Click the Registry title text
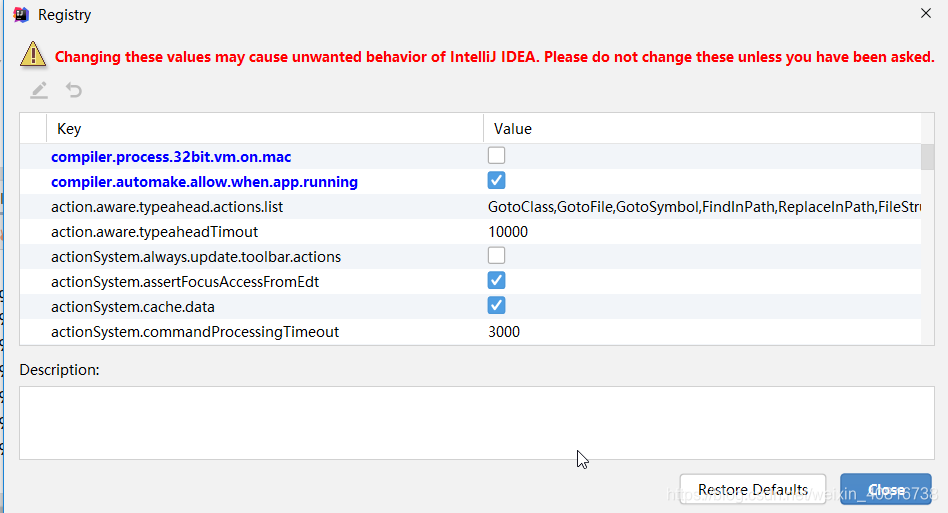The width and height of the screenshot is (948, 513). tap(65, 15)
